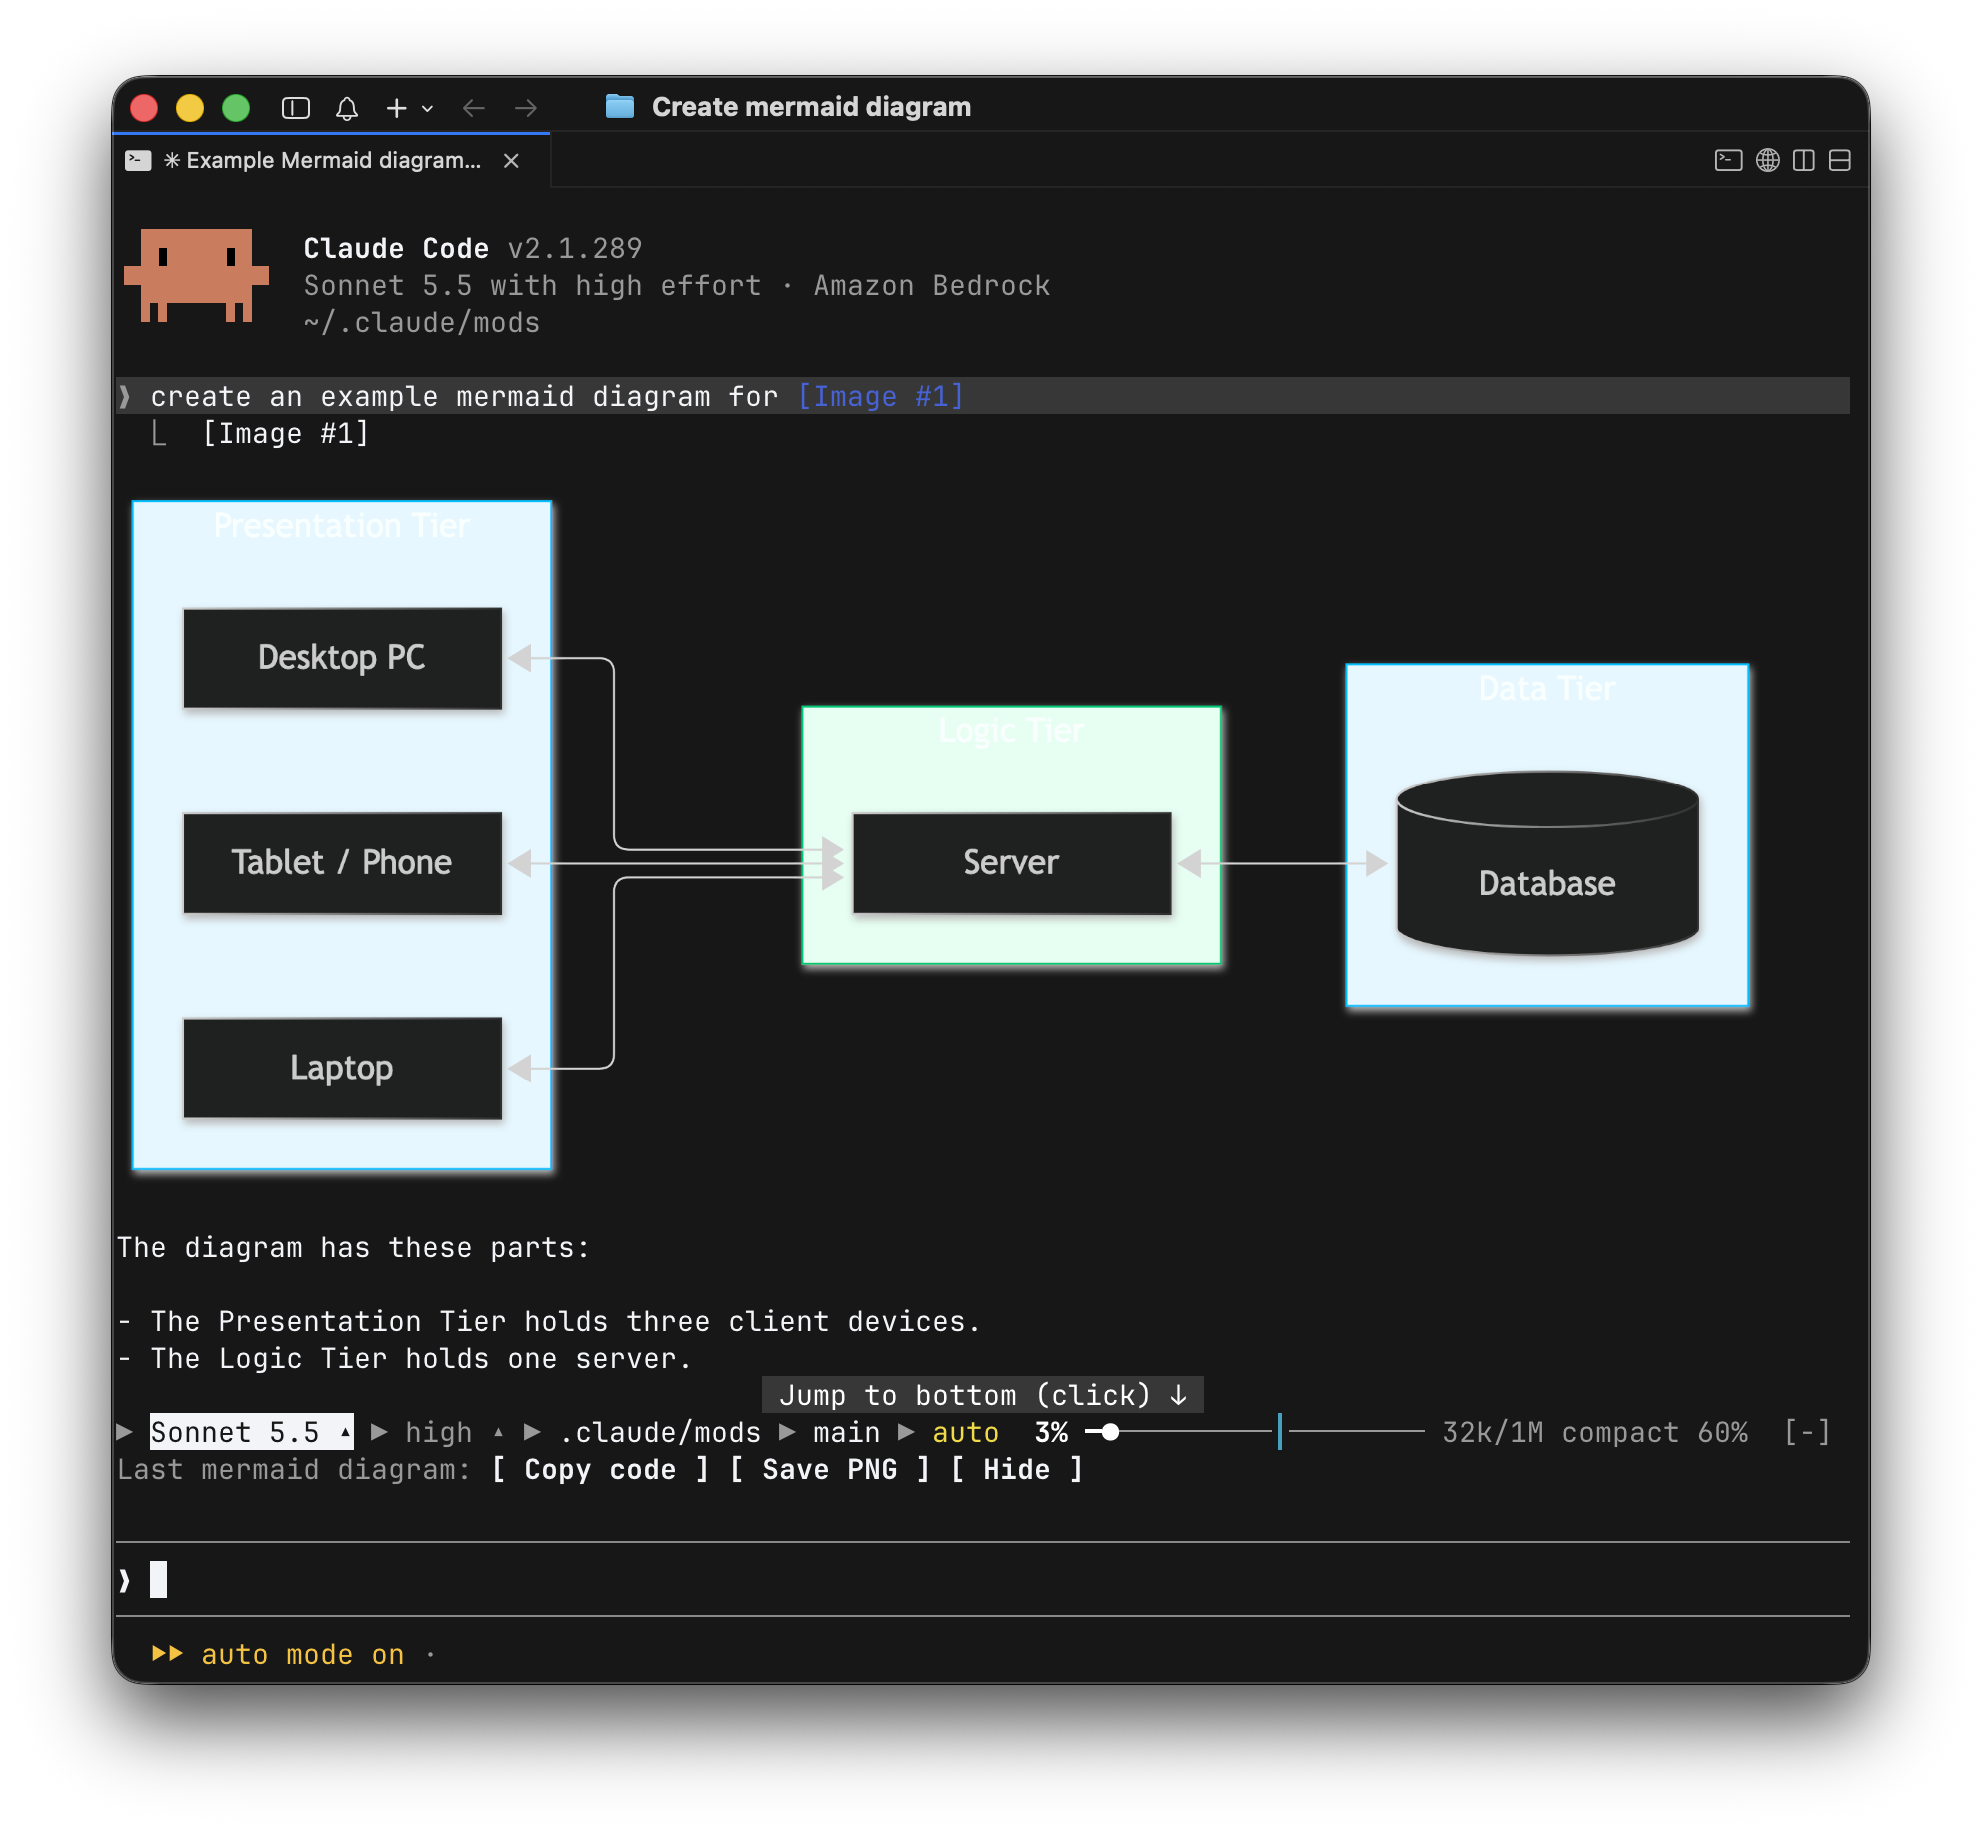Click the 32k/1M compact 60% status
Viewport: 1982px width, 1832px height.
pos(1595,1432)
